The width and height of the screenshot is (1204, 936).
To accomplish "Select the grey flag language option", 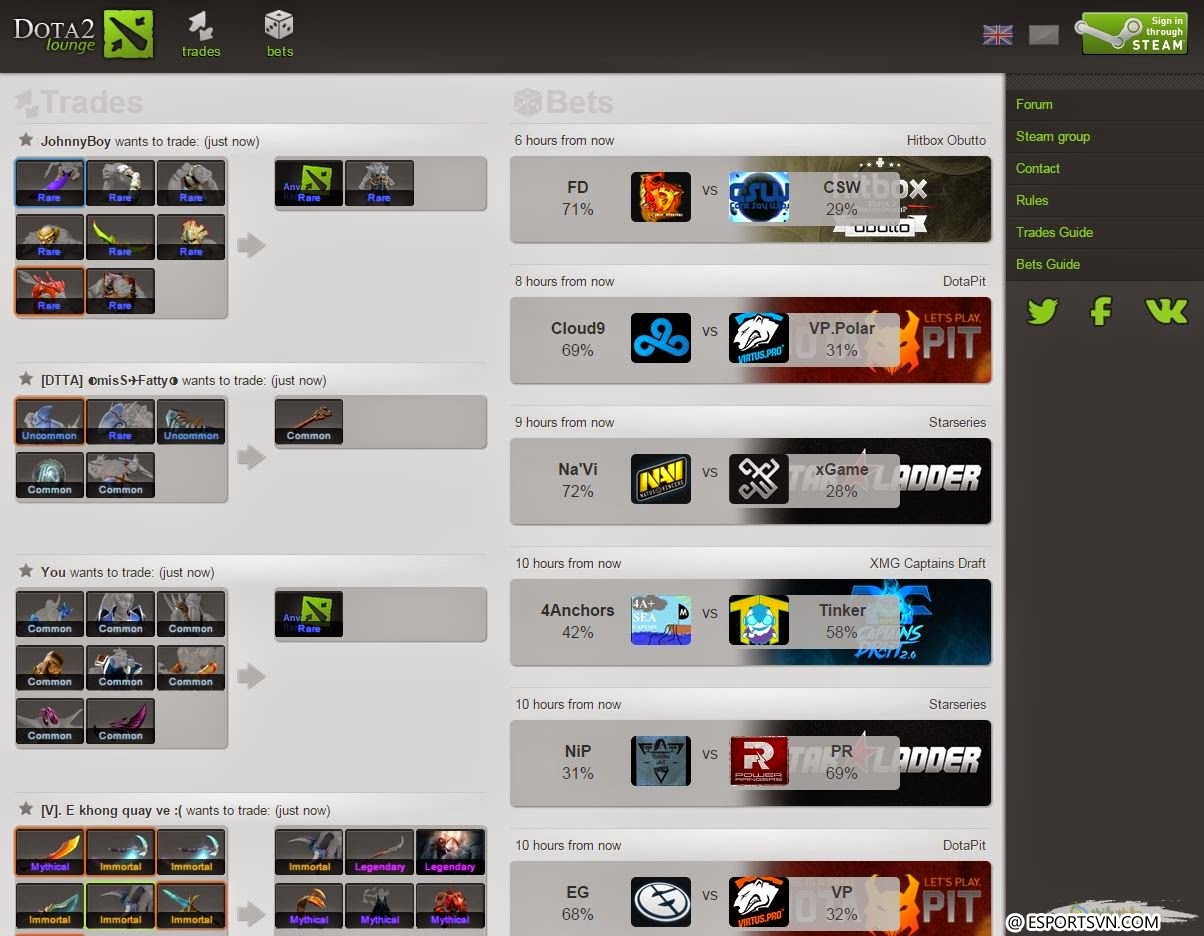I will [1043, 35].
